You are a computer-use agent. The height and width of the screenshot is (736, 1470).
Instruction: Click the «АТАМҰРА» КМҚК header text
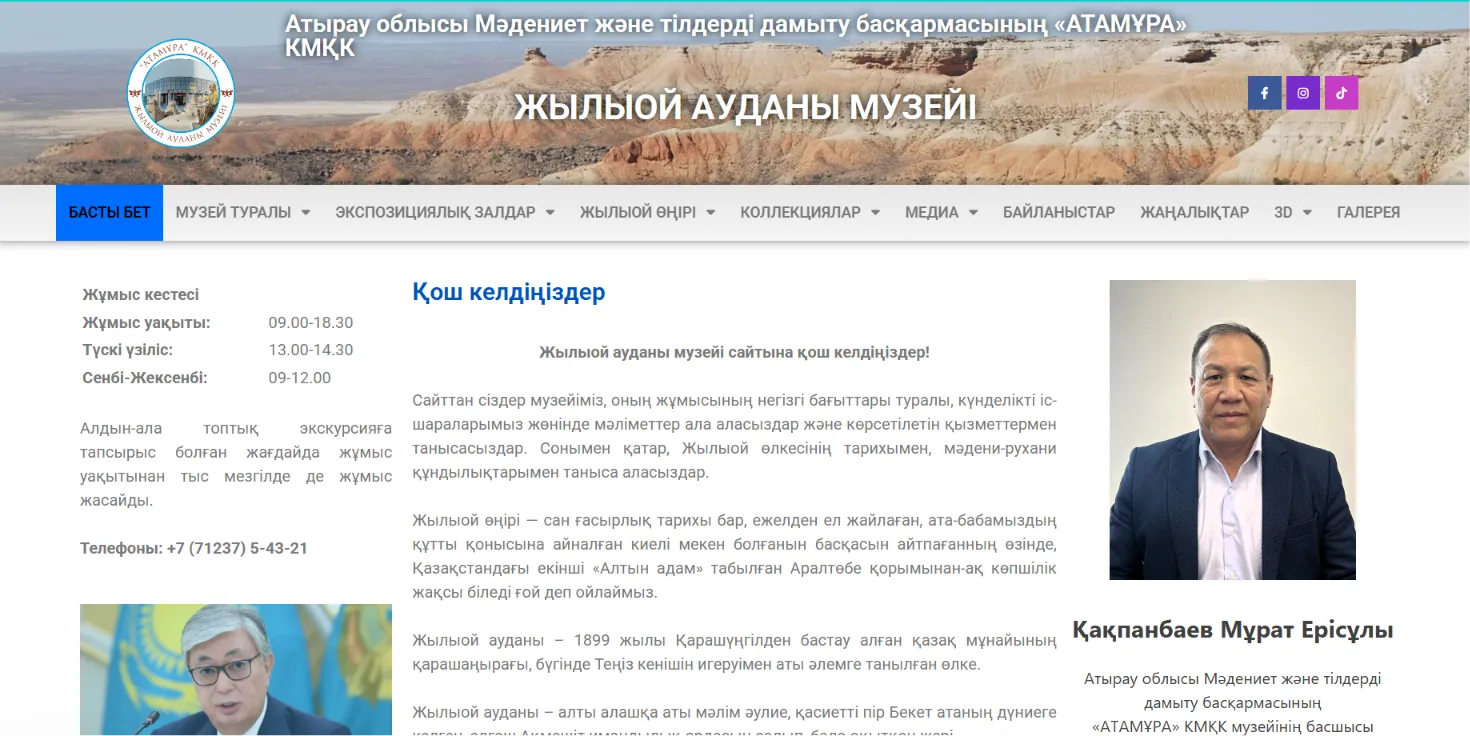tap(735, 35)
